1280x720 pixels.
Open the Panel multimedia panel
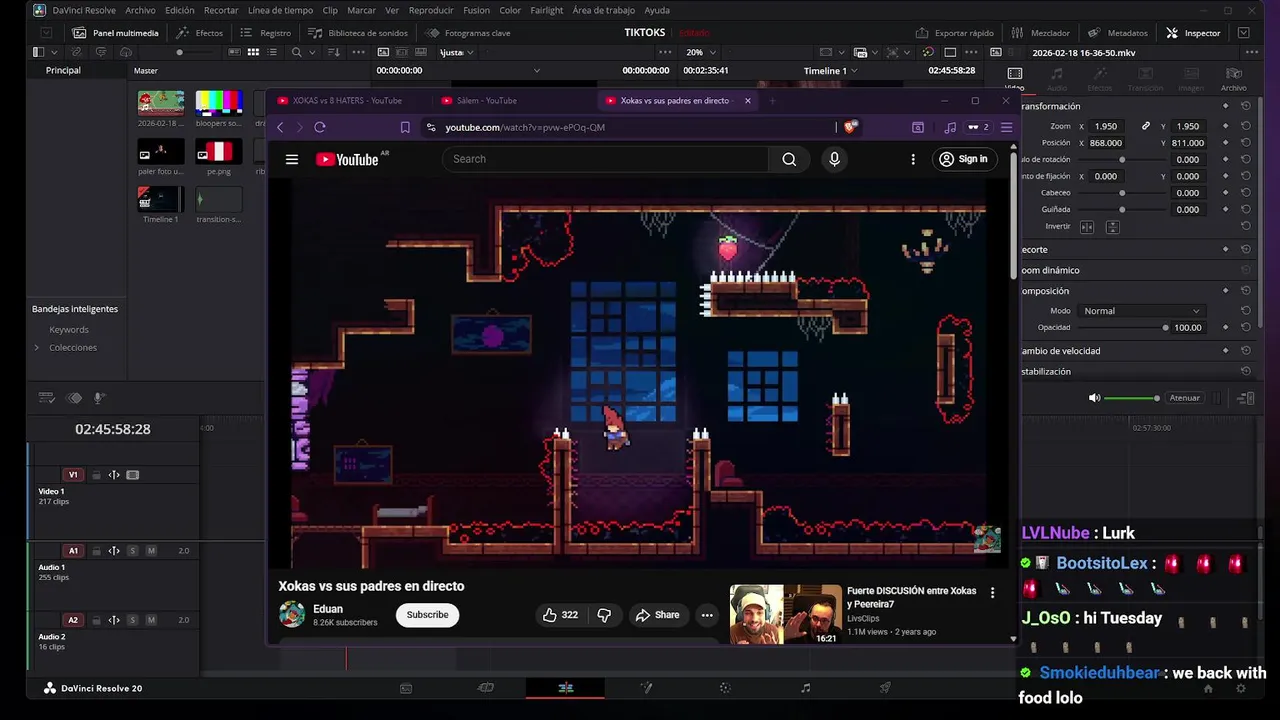click(115, 33)
